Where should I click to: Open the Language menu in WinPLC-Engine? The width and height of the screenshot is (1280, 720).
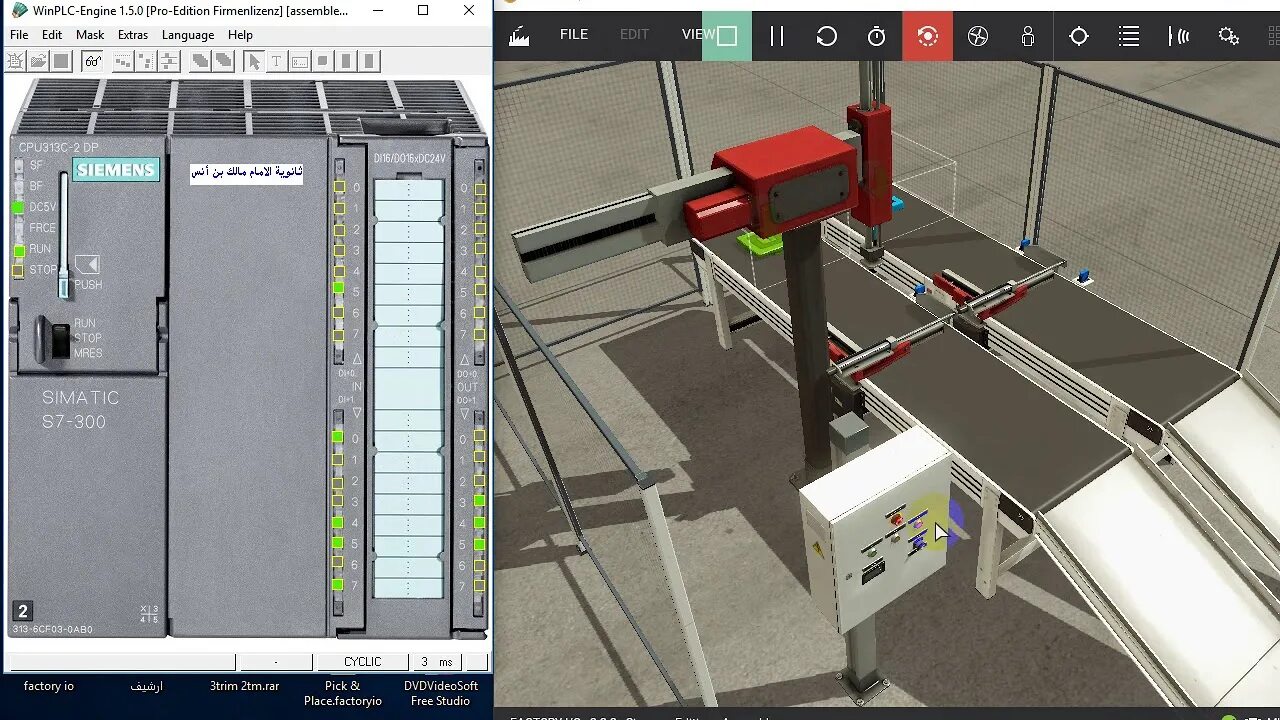[188, 34]
